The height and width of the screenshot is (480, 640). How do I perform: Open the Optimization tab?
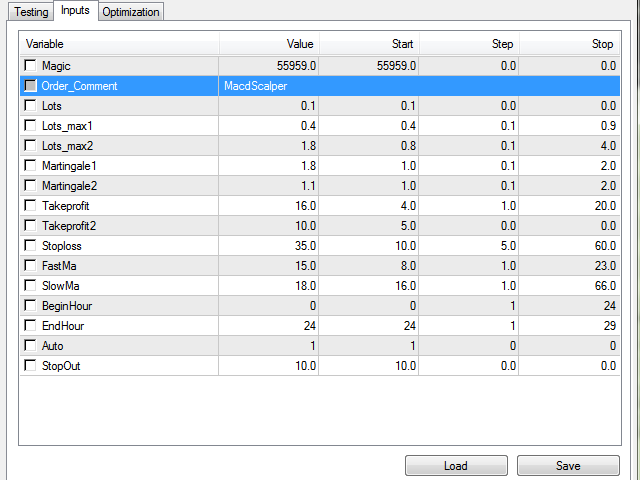click(x=130, y=12)
